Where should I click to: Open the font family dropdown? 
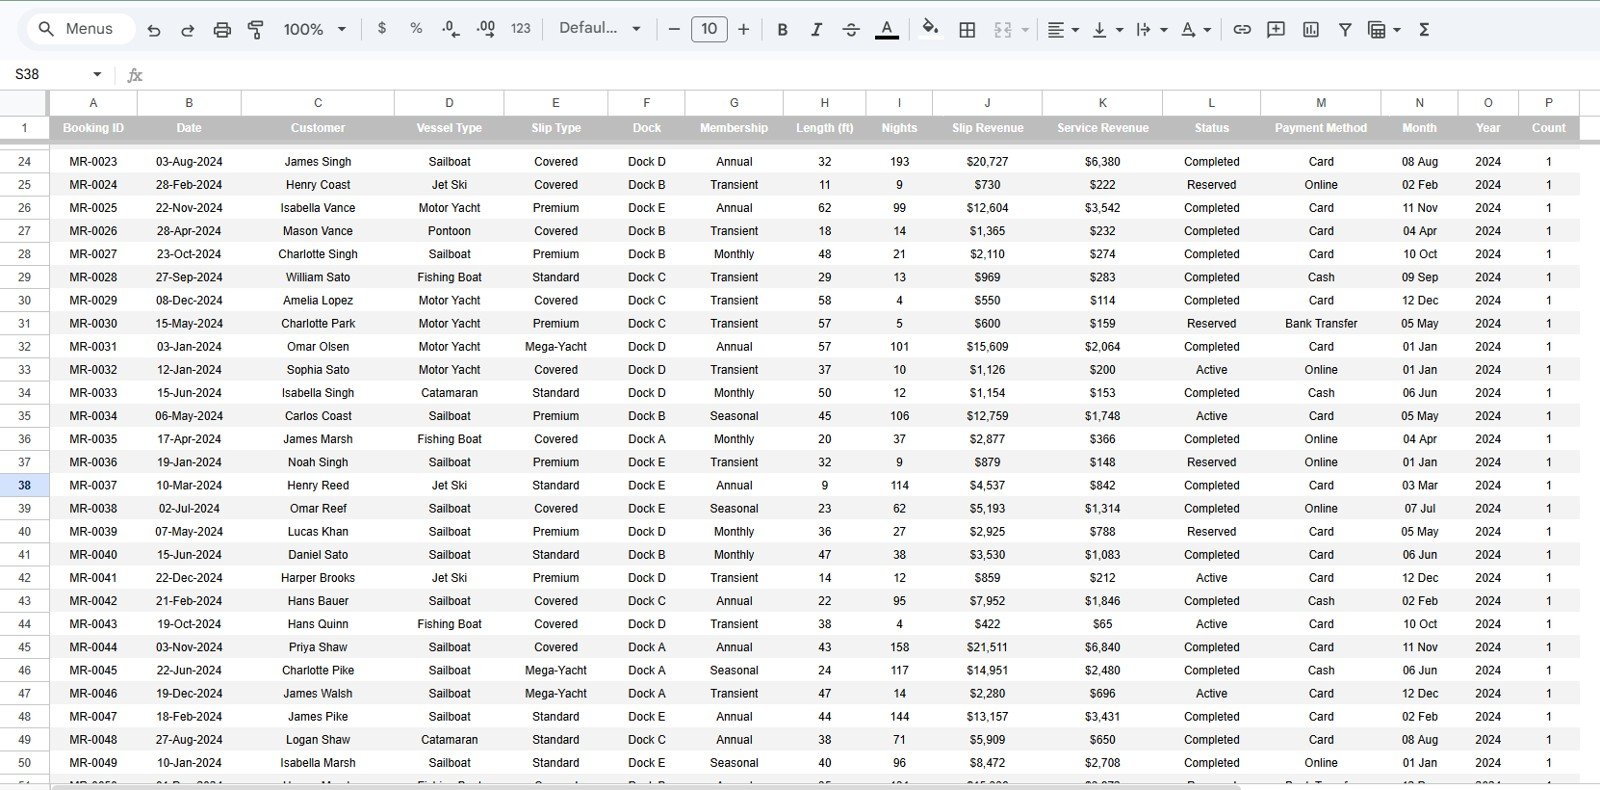600,29
